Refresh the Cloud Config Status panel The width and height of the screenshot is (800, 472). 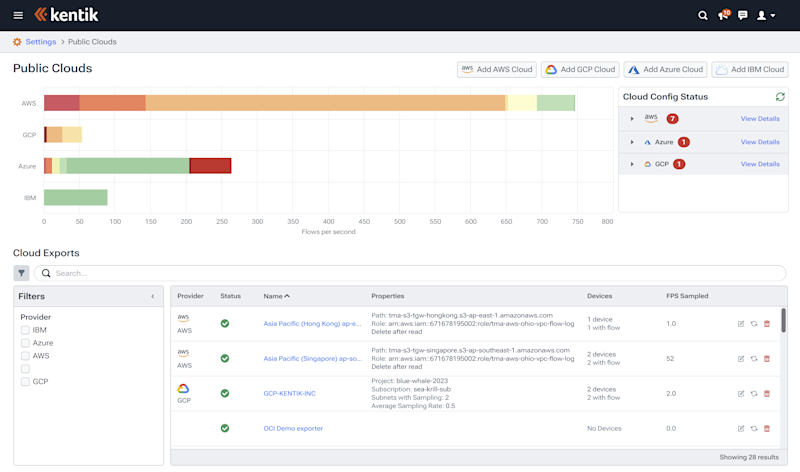pos(780,96)
